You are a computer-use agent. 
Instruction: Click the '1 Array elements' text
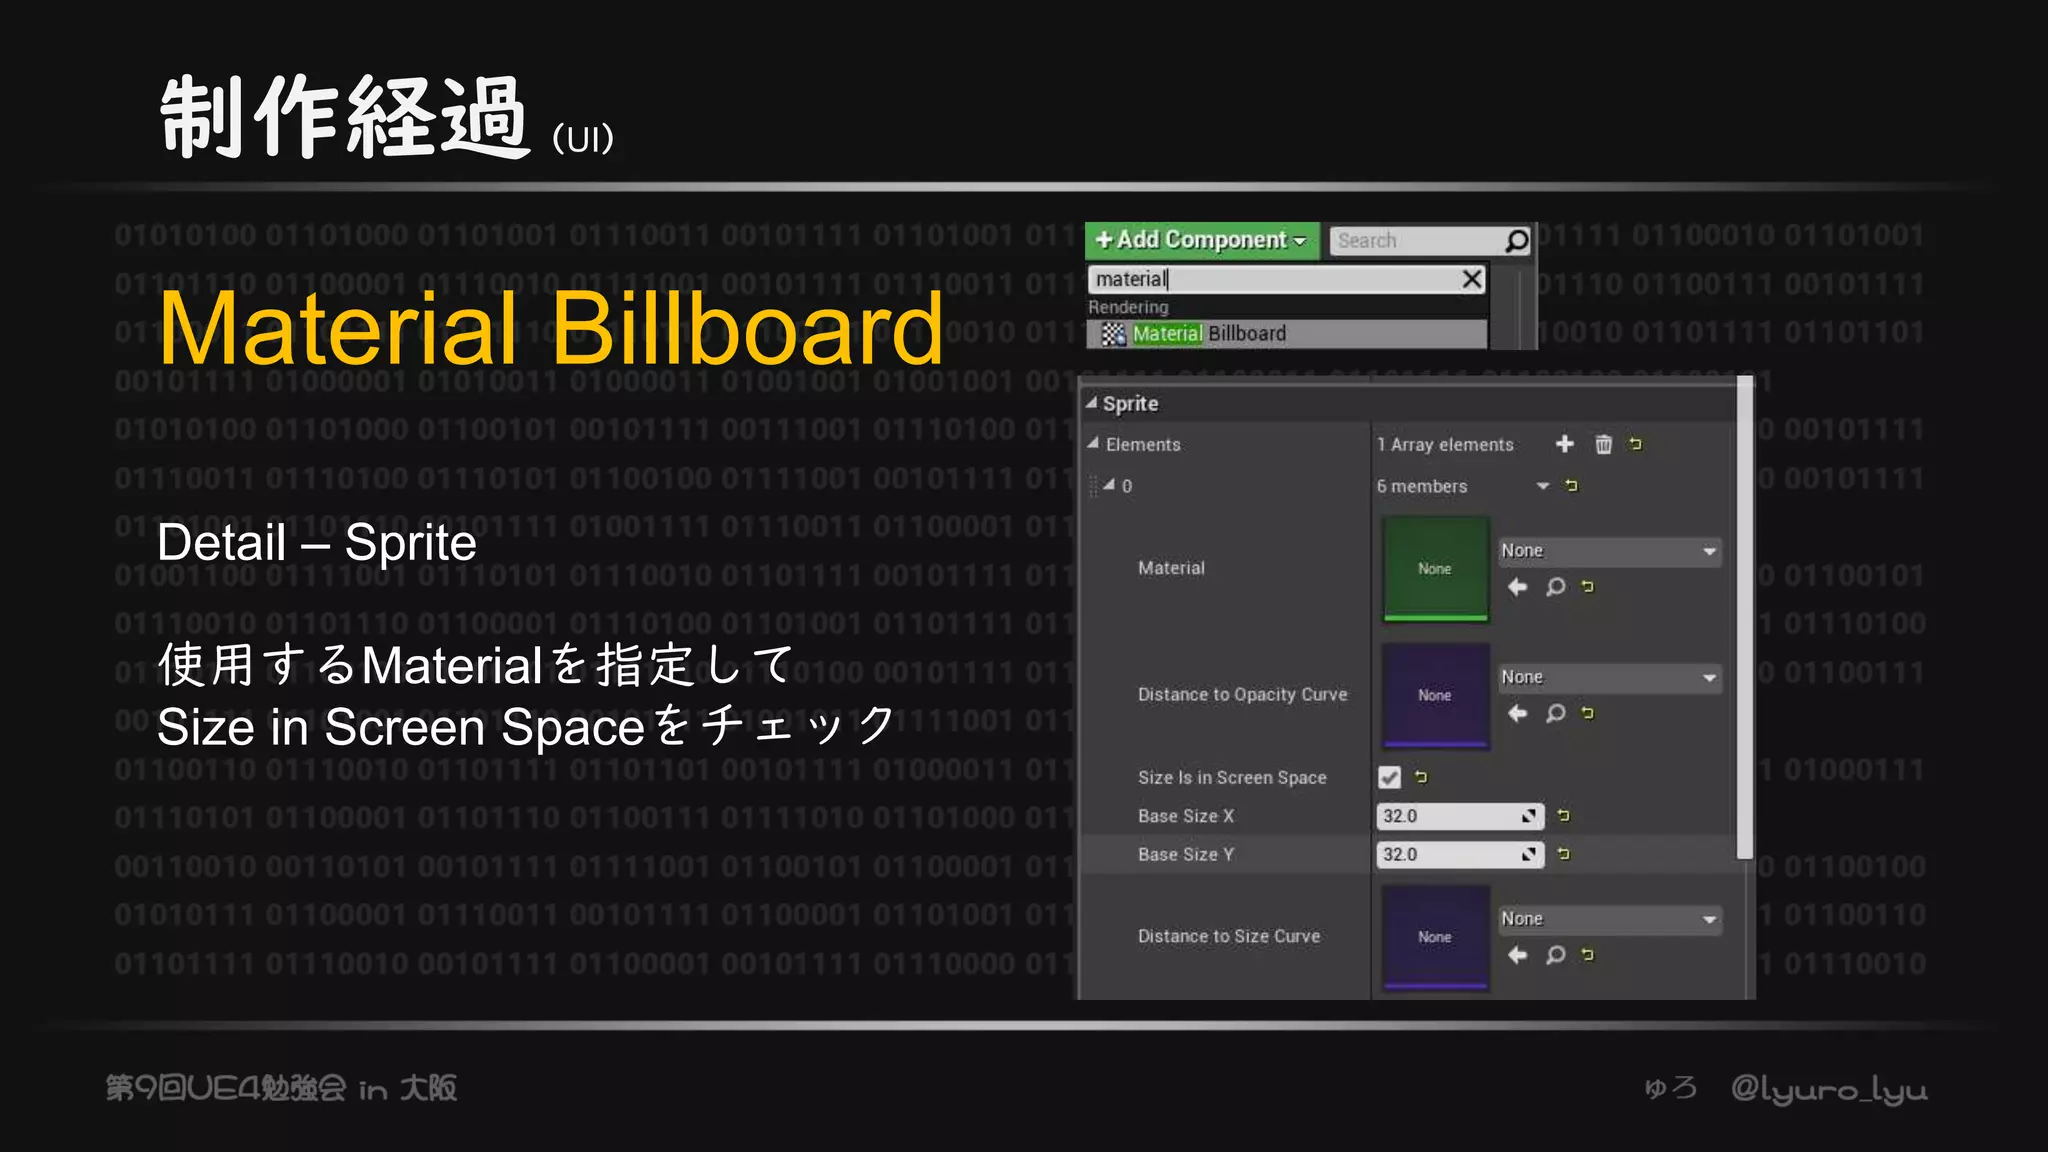coord(1445,445)
